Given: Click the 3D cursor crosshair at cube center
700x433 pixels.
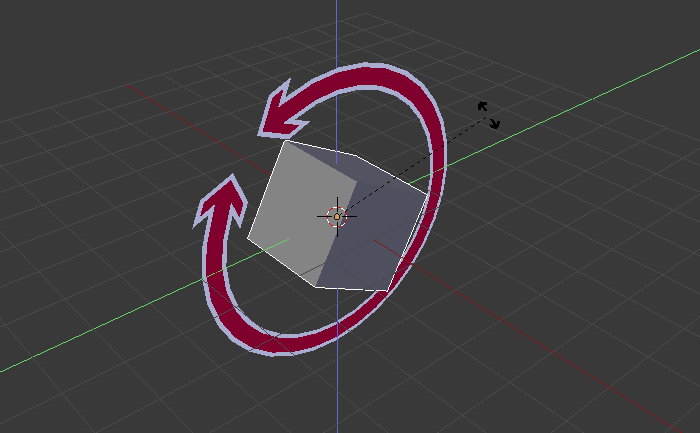Looking at the screenshot, I should pyautogui.click(x=337, y=216).
